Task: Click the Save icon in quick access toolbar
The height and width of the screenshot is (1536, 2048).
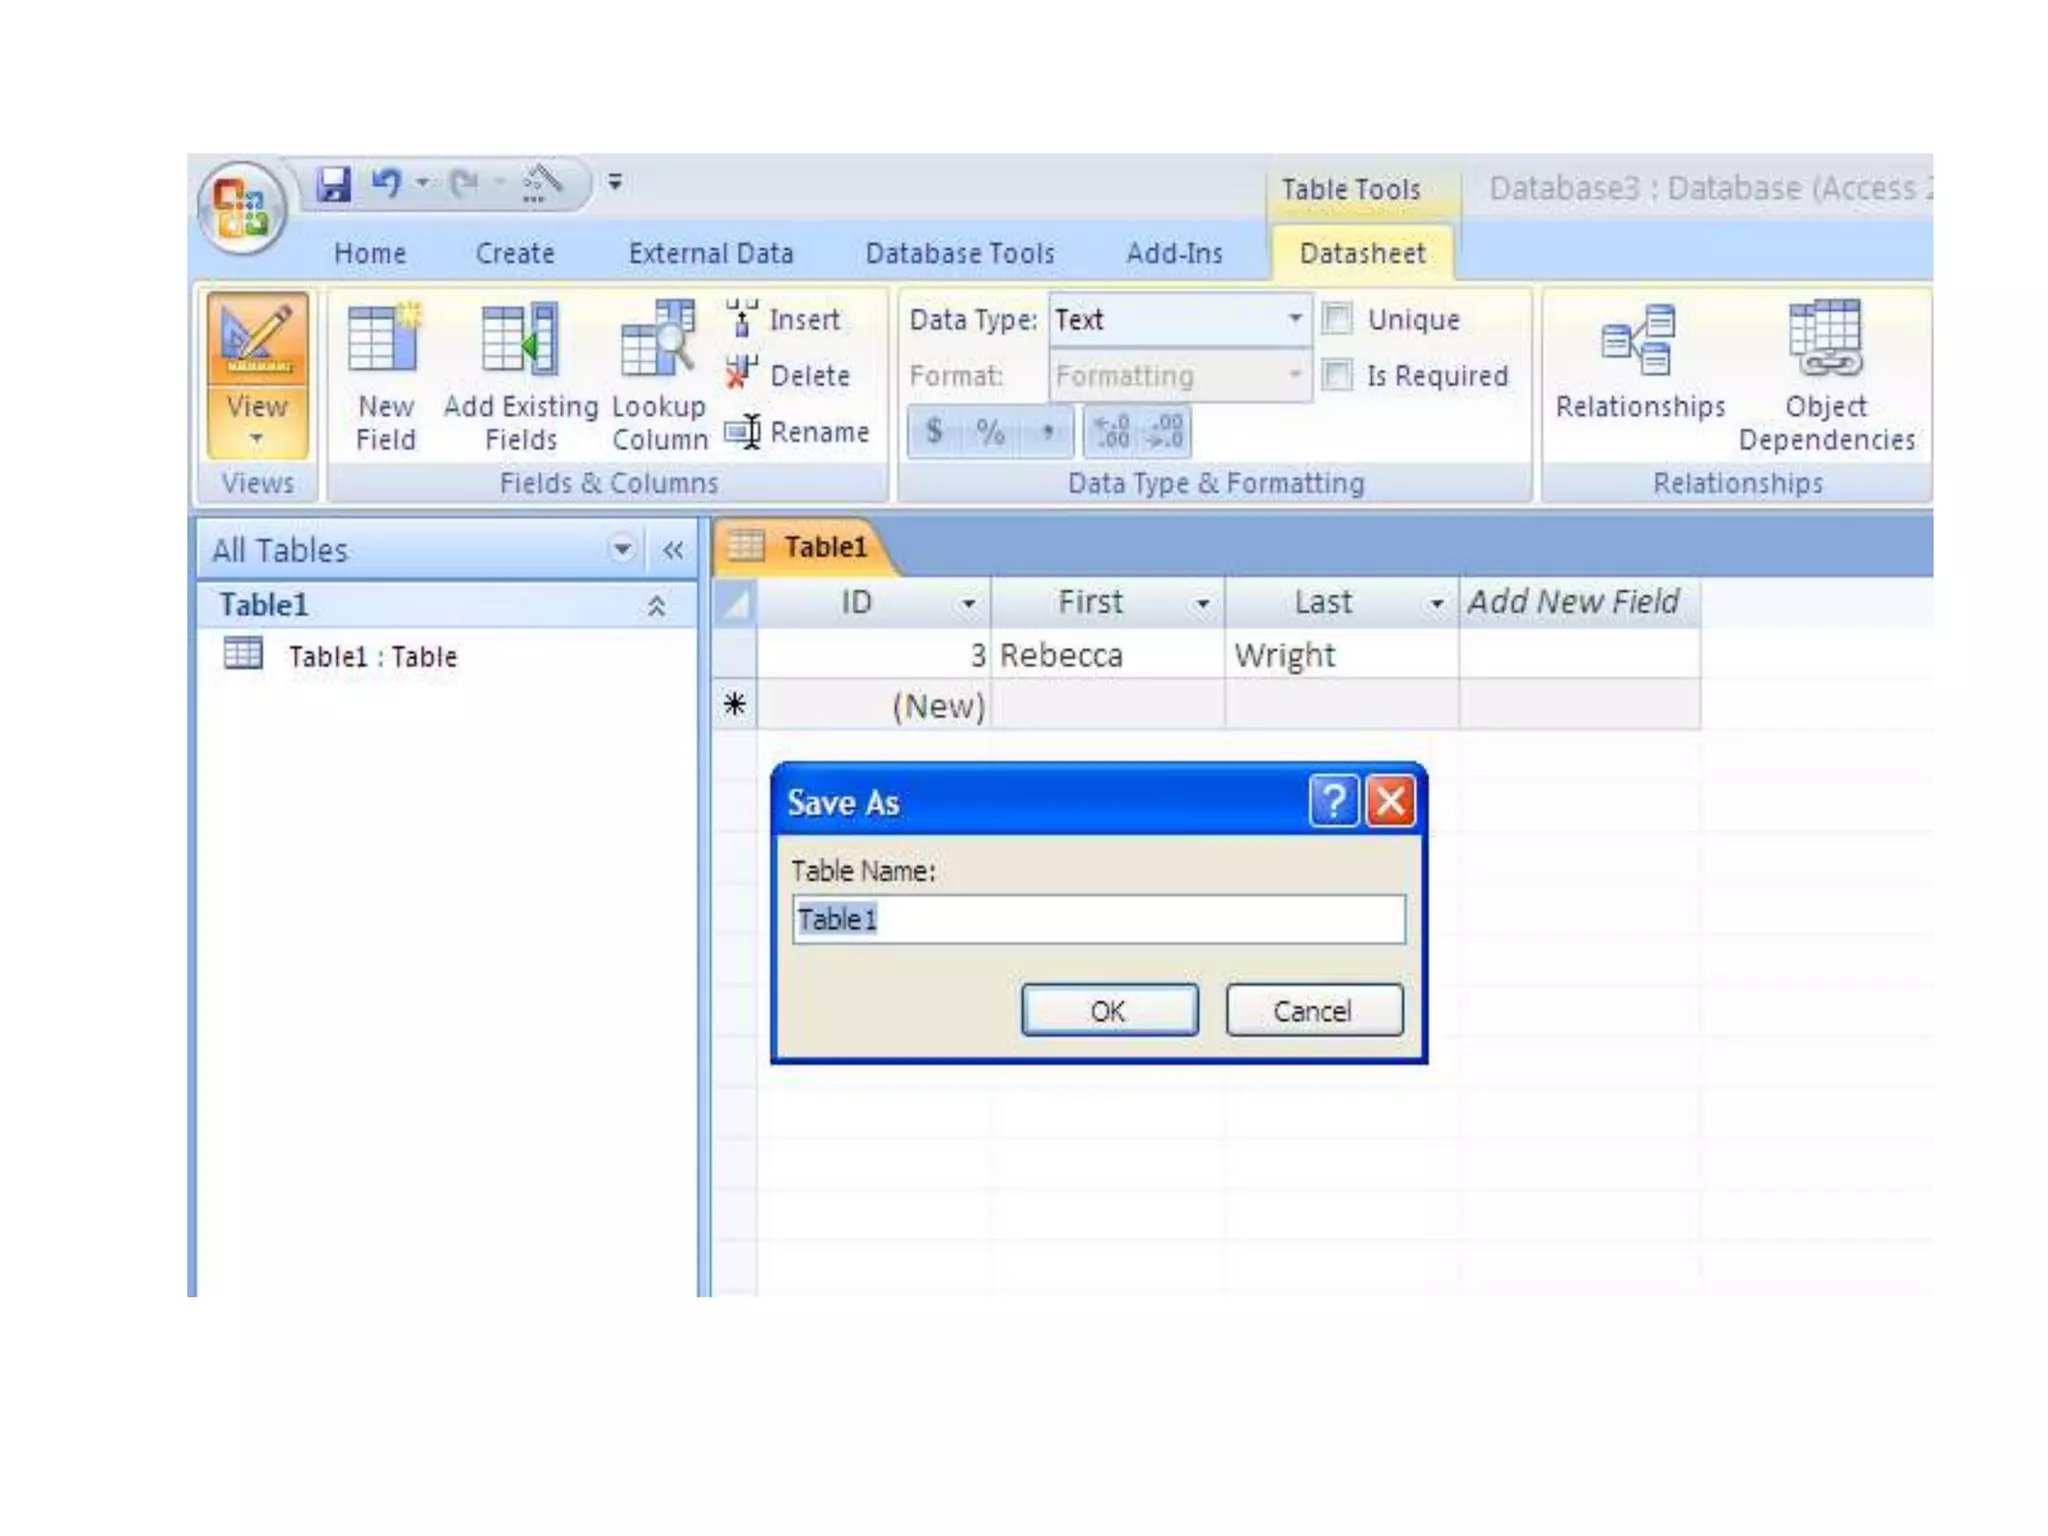Action: tap(333, 185)
